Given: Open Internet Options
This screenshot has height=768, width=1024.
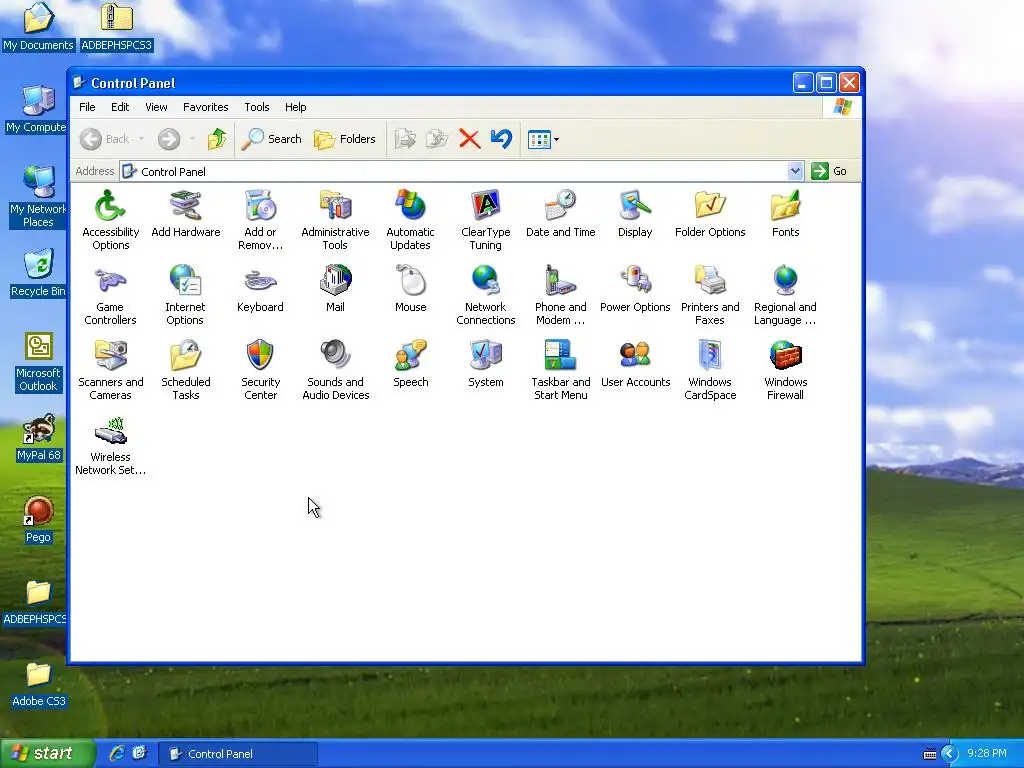Looking at the screenshot, I should (185, 295).
